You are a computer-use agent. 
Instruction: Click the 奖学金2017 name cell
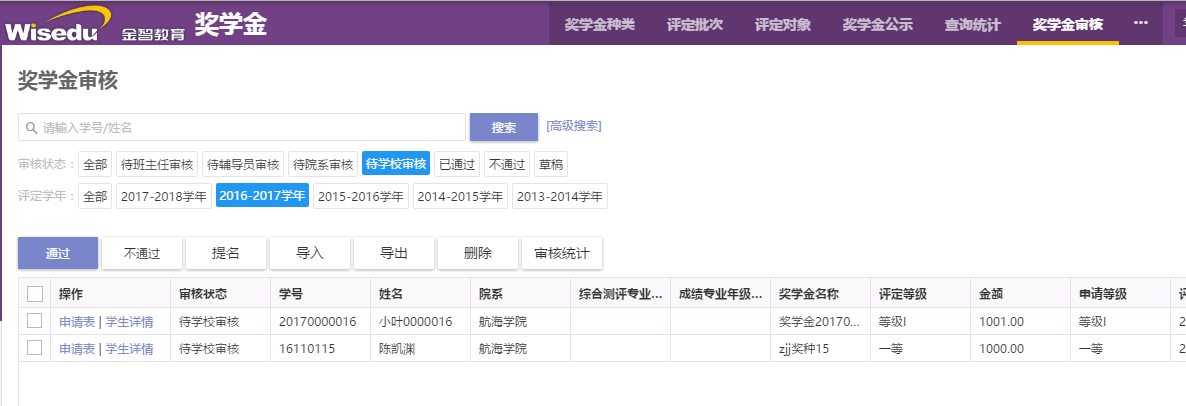pyautogui.click(x=820, y=321)
